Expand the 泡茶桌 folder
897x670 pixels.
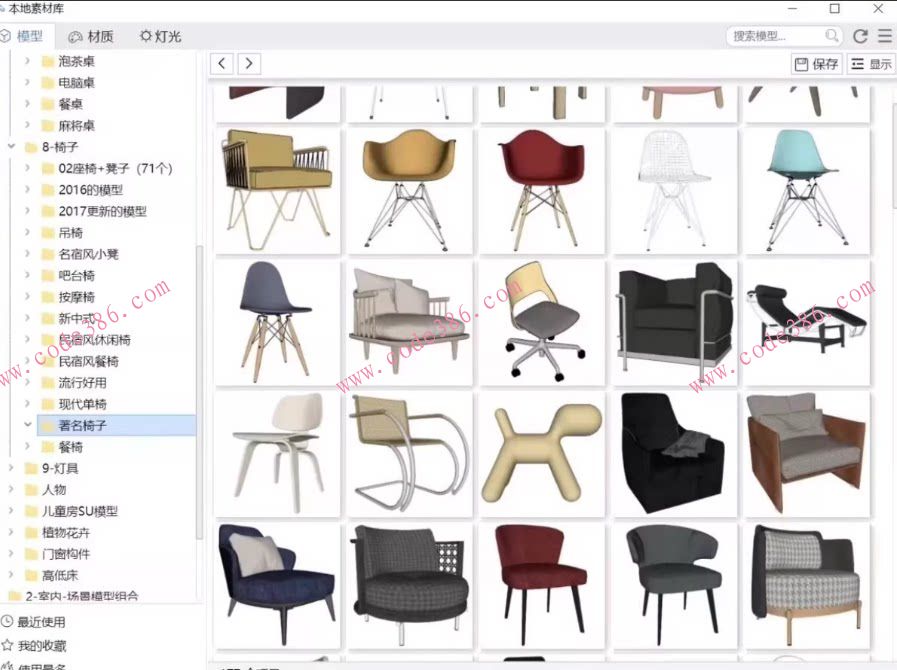click(27, 61)
